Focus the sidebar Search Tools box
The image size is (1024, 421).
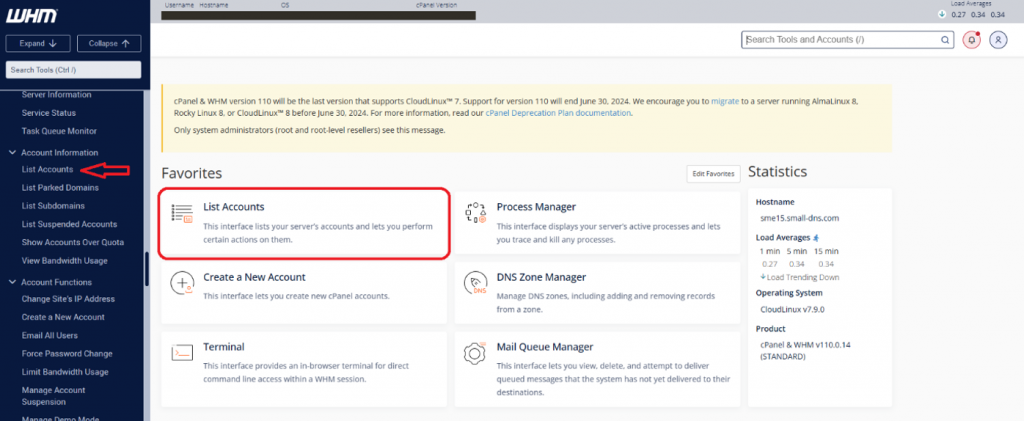pos(73,70)
